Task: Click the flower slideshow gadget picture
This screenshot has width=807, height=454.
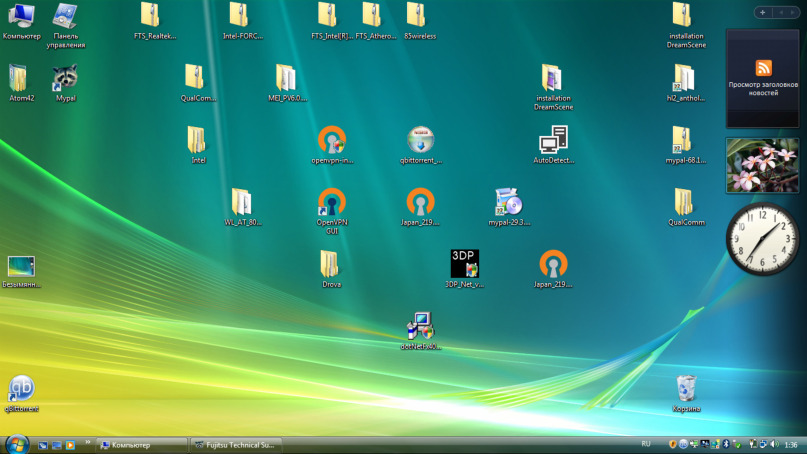Action: (762, 165)
